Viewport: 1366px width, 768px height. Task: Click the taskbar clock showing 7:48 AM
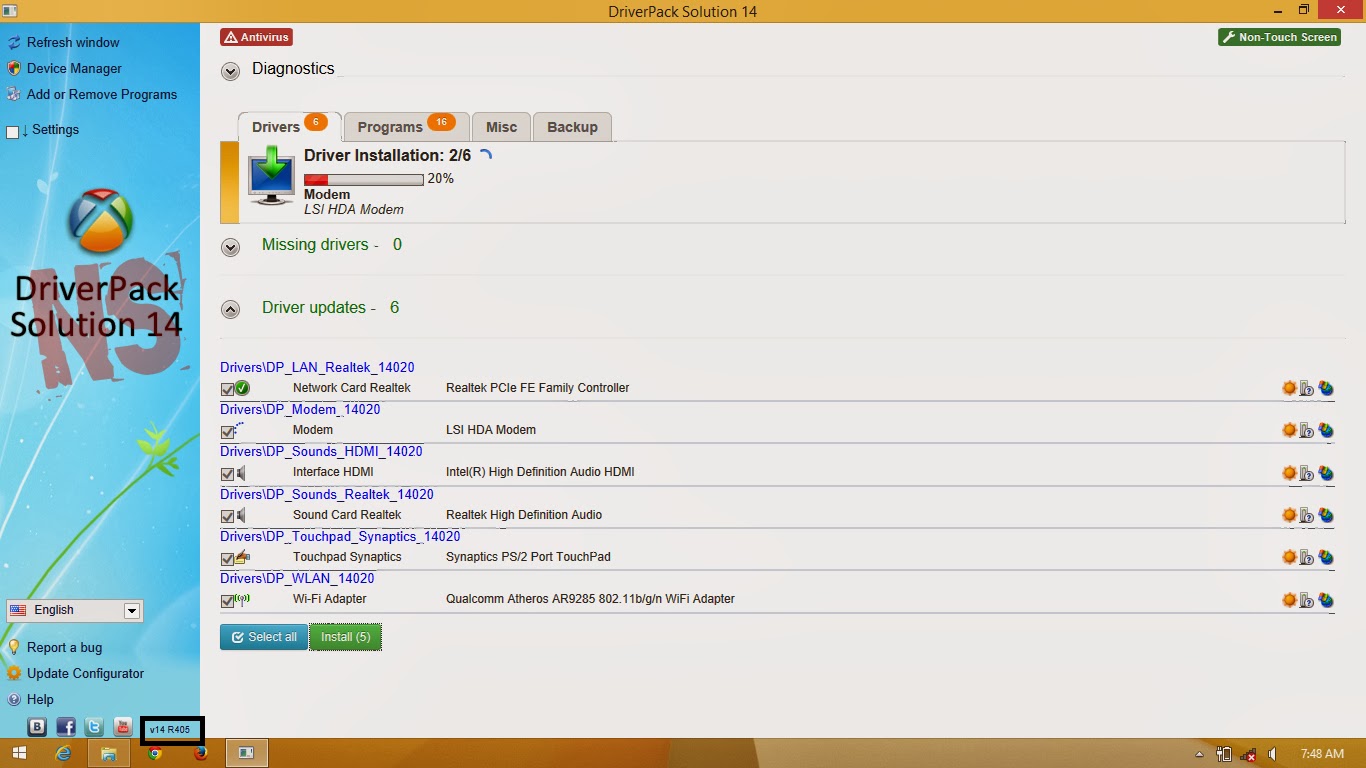pos(1322,754)
